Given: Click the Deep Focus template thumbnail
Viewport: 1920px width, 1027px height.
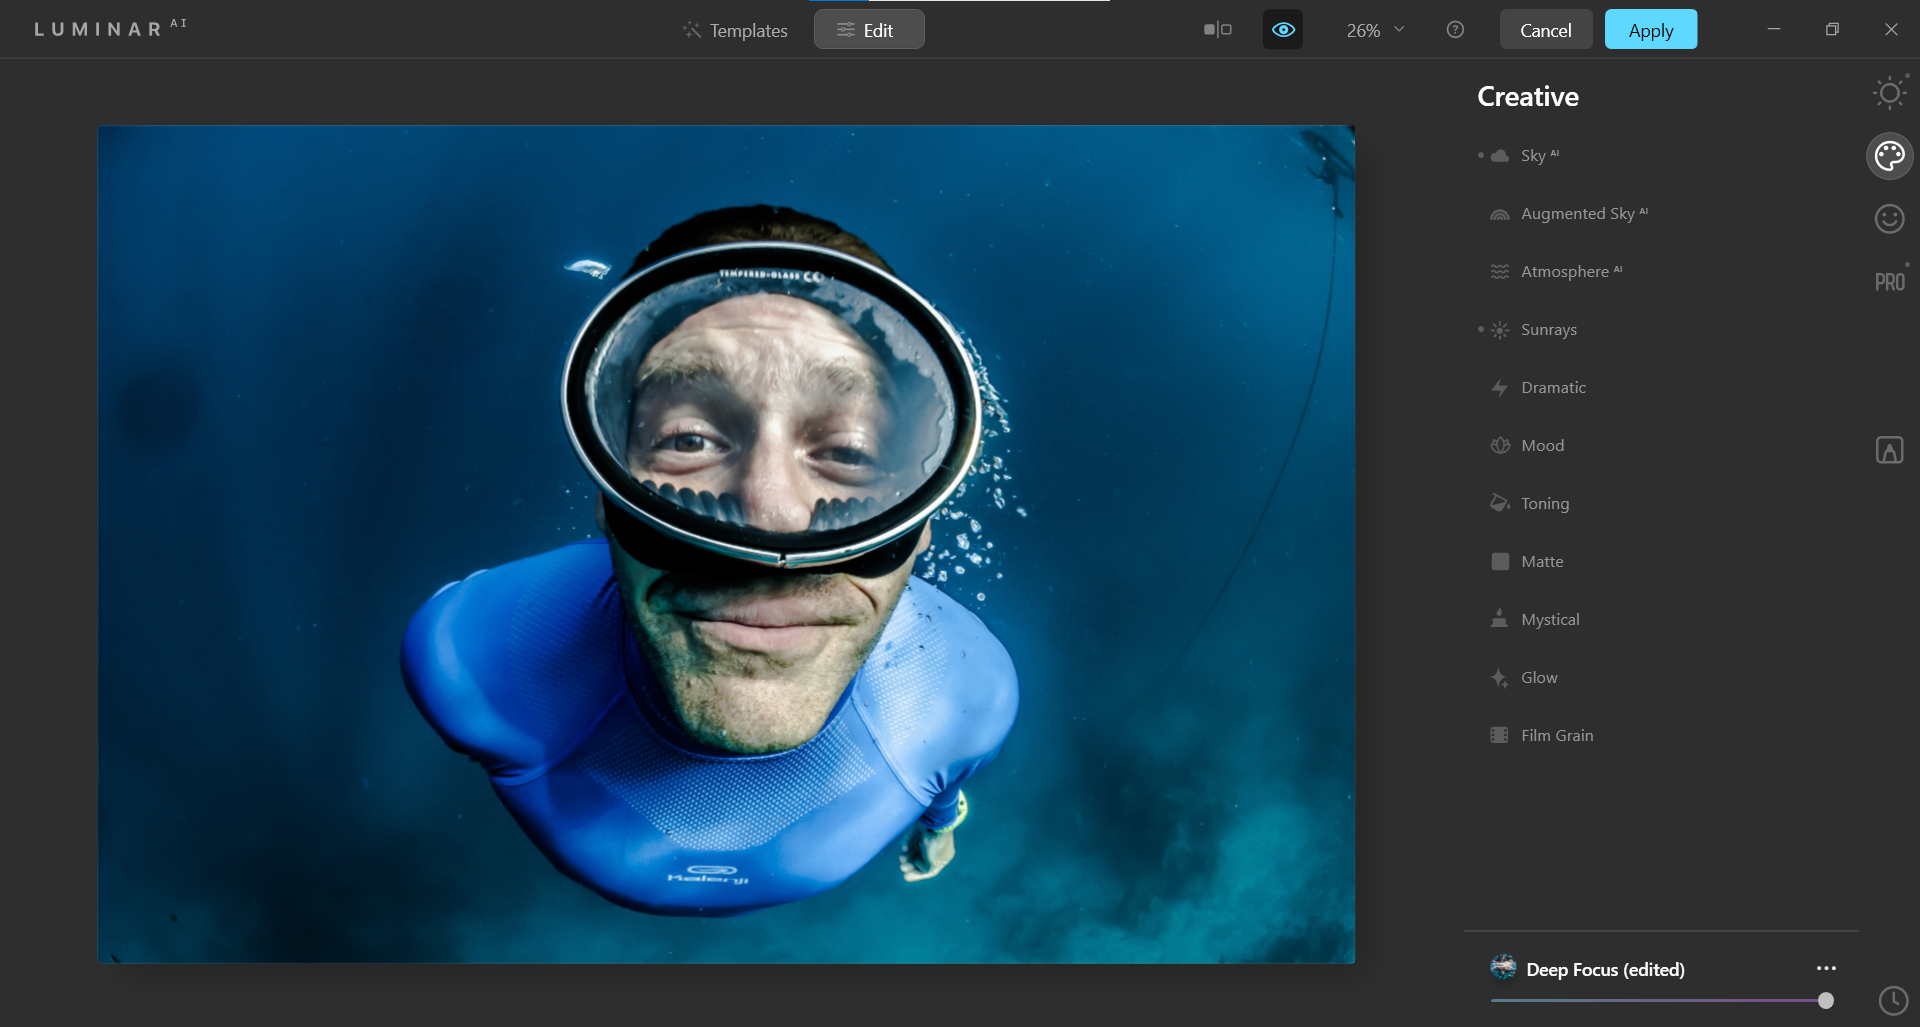Looking at the screenshot, I should (1503, 968).
